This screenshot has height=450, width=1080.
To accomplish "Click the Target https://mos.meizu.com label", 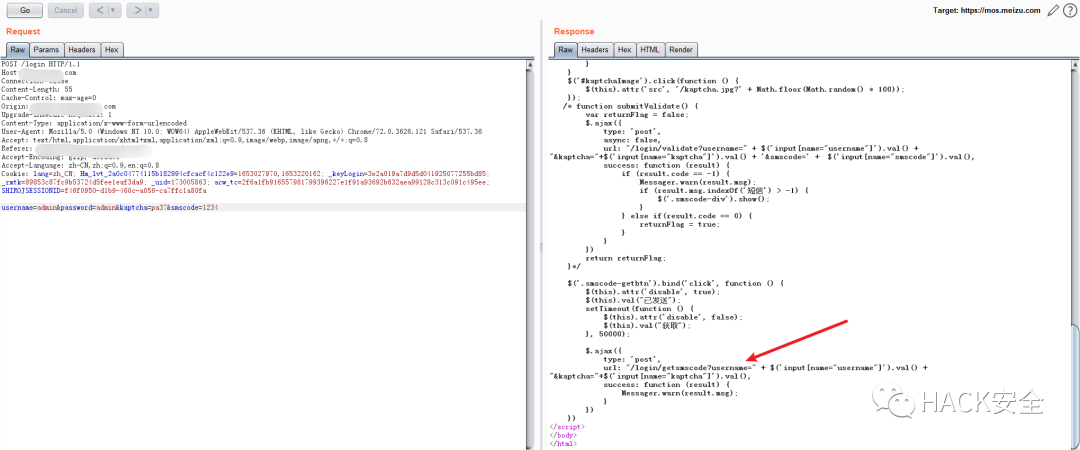I will tap(986, 10).
